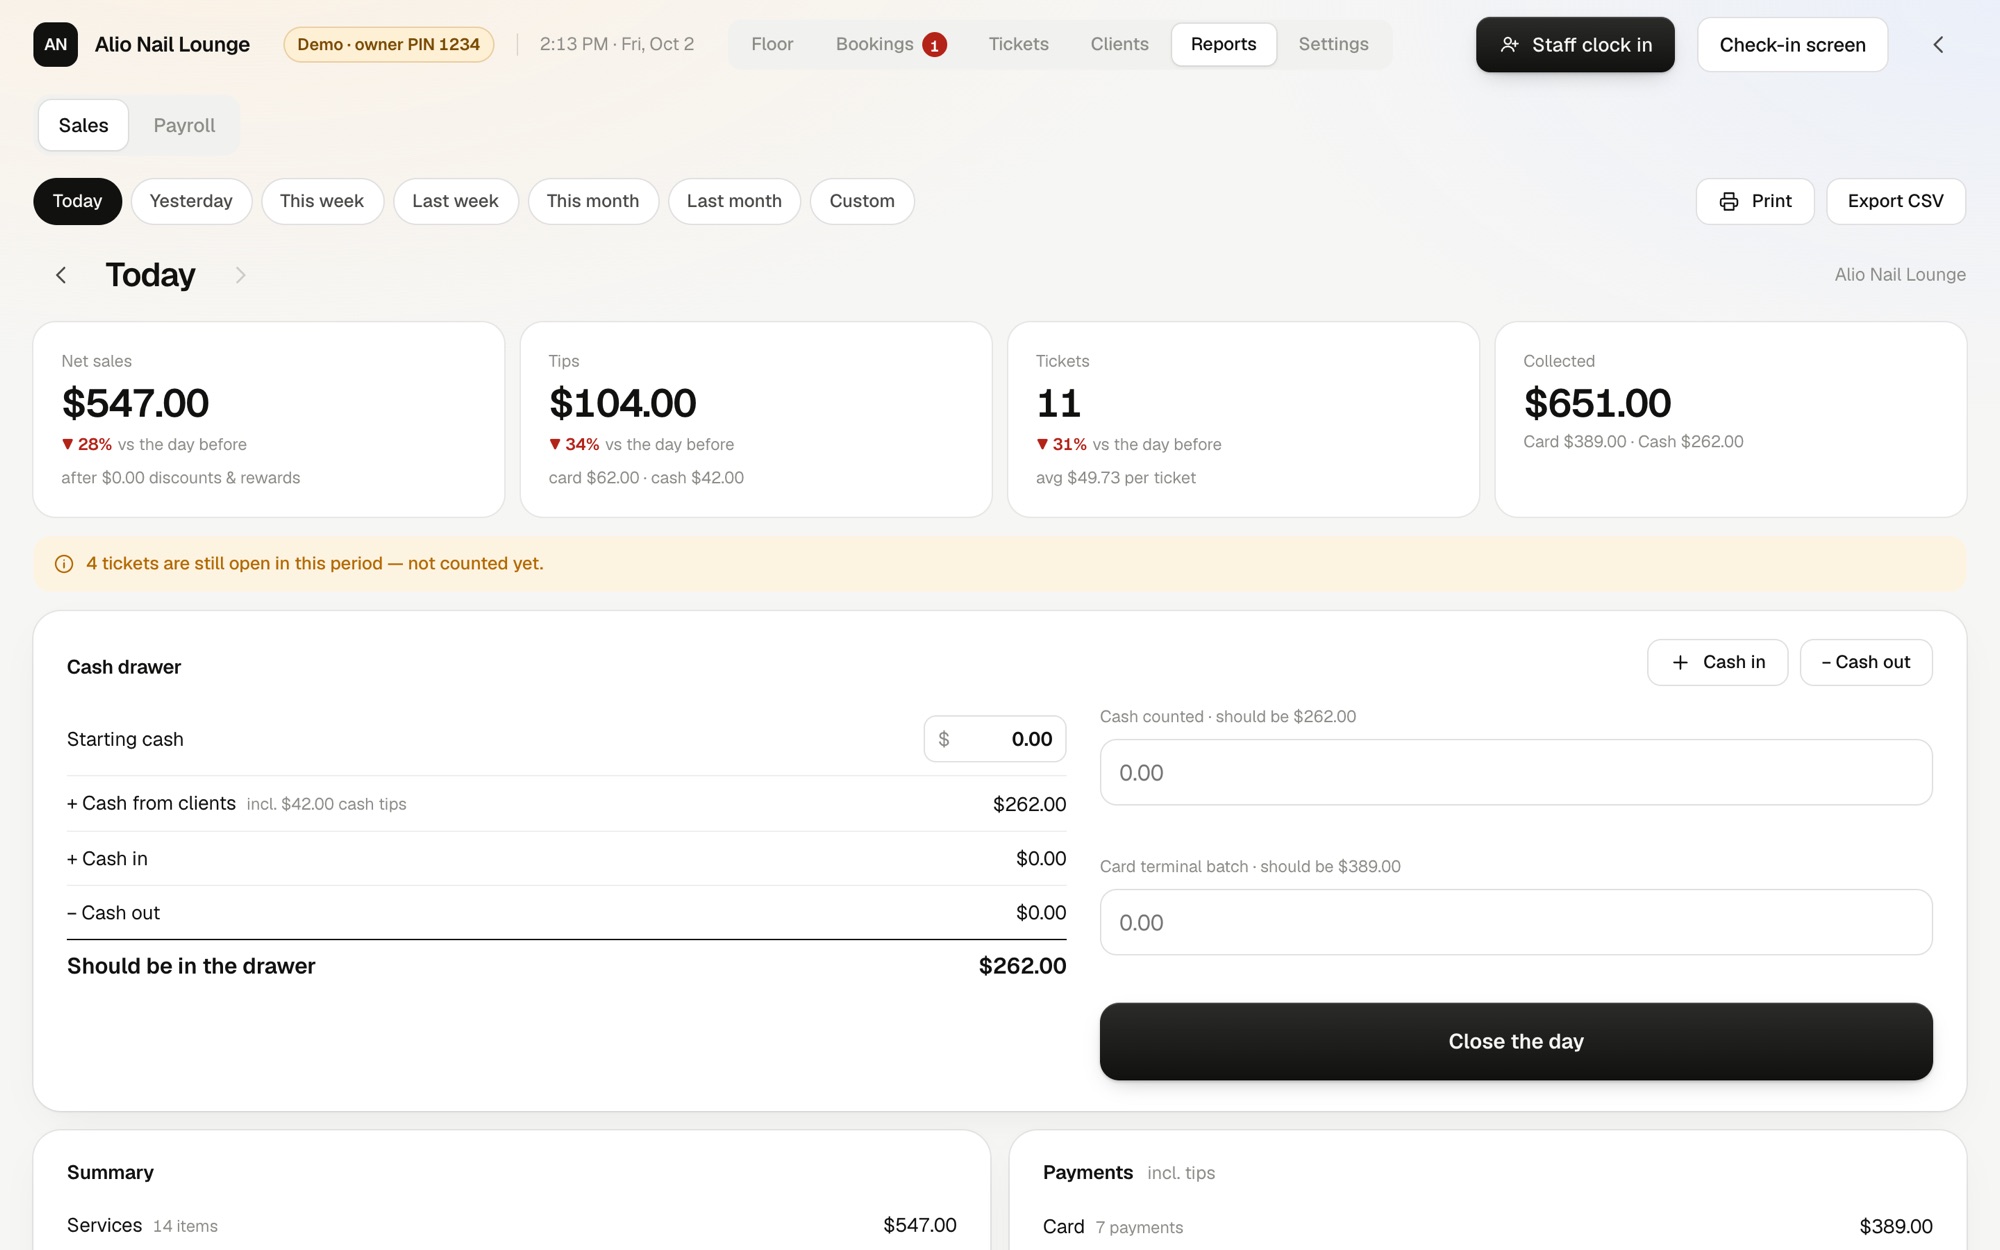The width and height of the screenshot is (2000, 1250).
Task: Open the Tickets tab
Action: click(x=1018, y=44)
